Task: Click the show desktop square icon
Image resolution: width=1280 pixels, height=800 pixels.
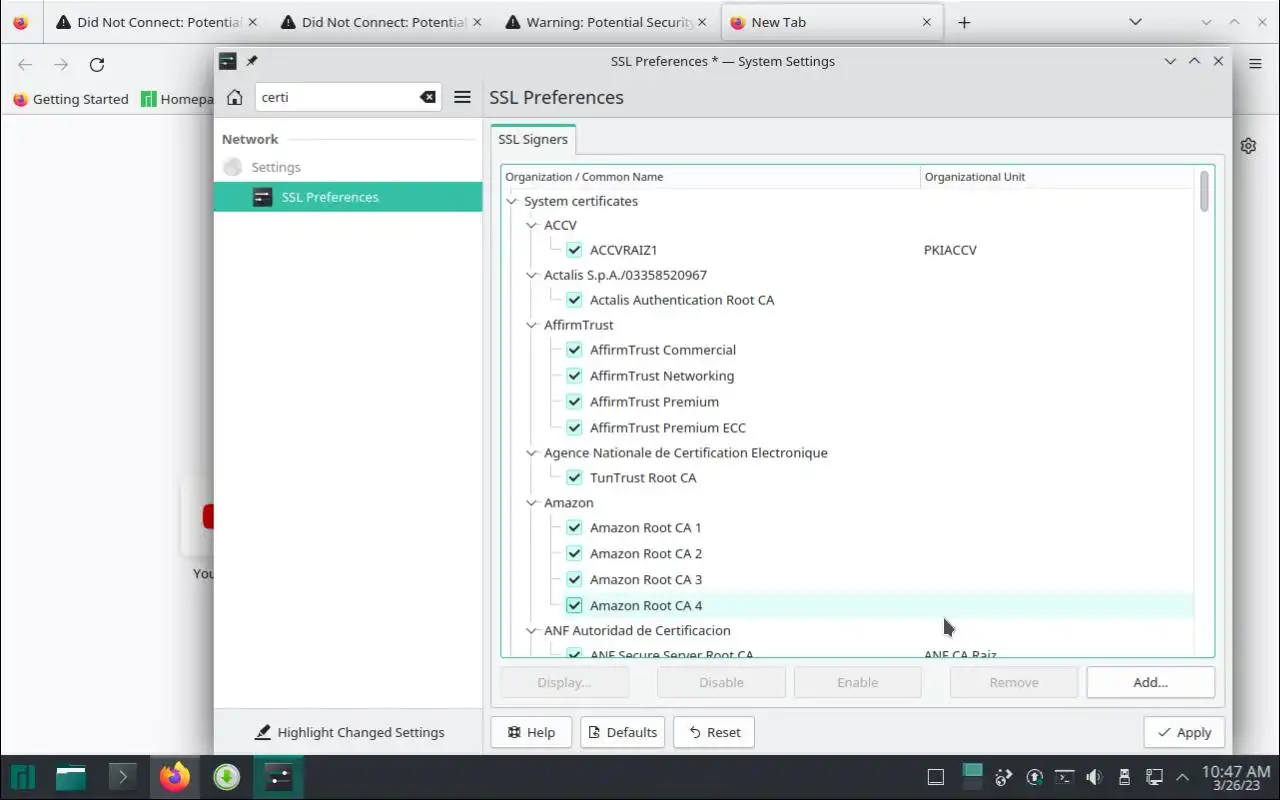Action: tap(936, 777)
